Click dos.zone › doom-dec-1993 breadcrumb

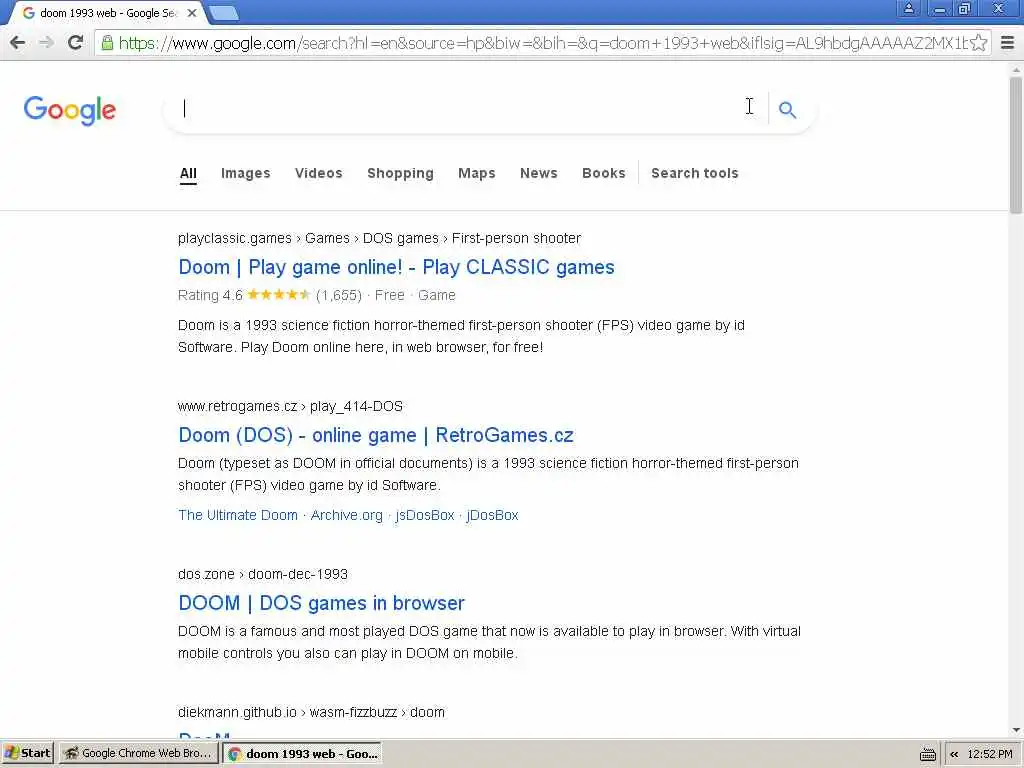(263, 574)
